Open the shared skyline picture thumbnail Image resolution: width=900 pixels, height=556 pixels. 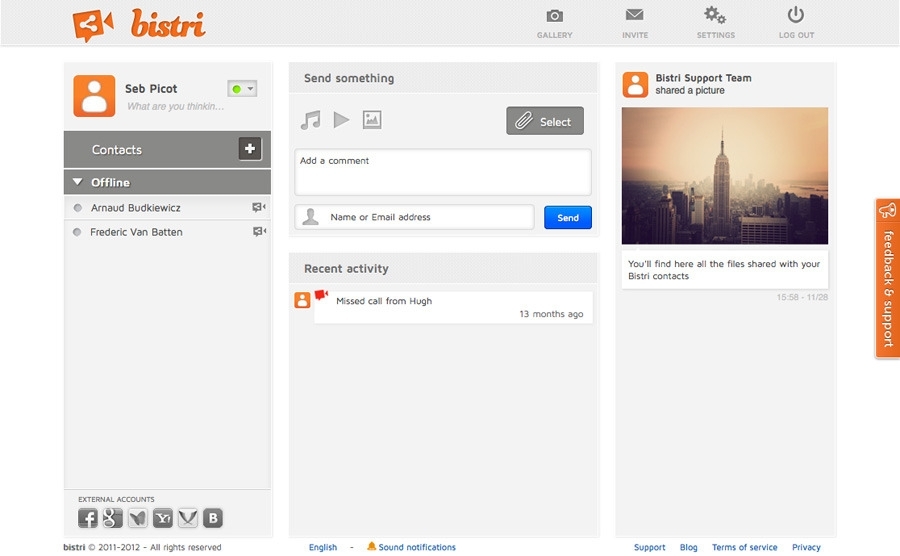tap(724, 176)
